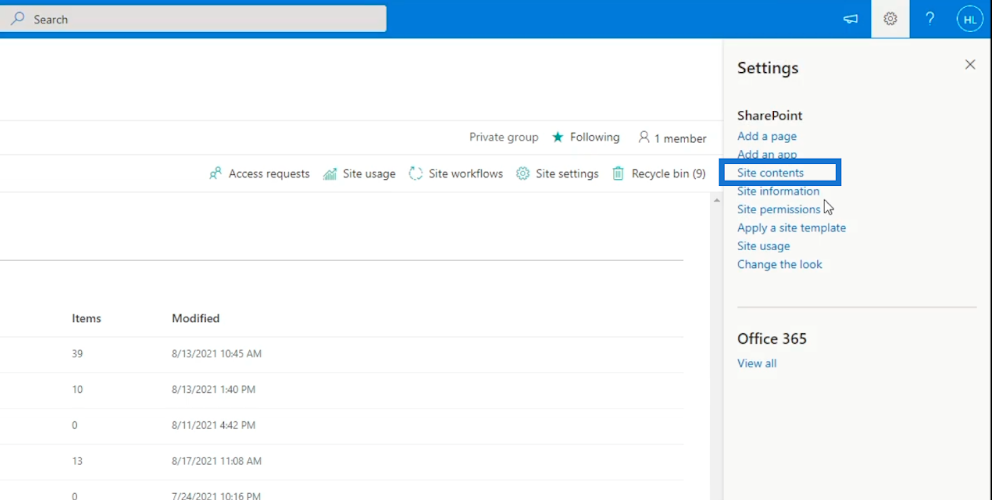Select Add an app link
The image size is (992, 500).
pyautogui.click(x=767, y=154)
